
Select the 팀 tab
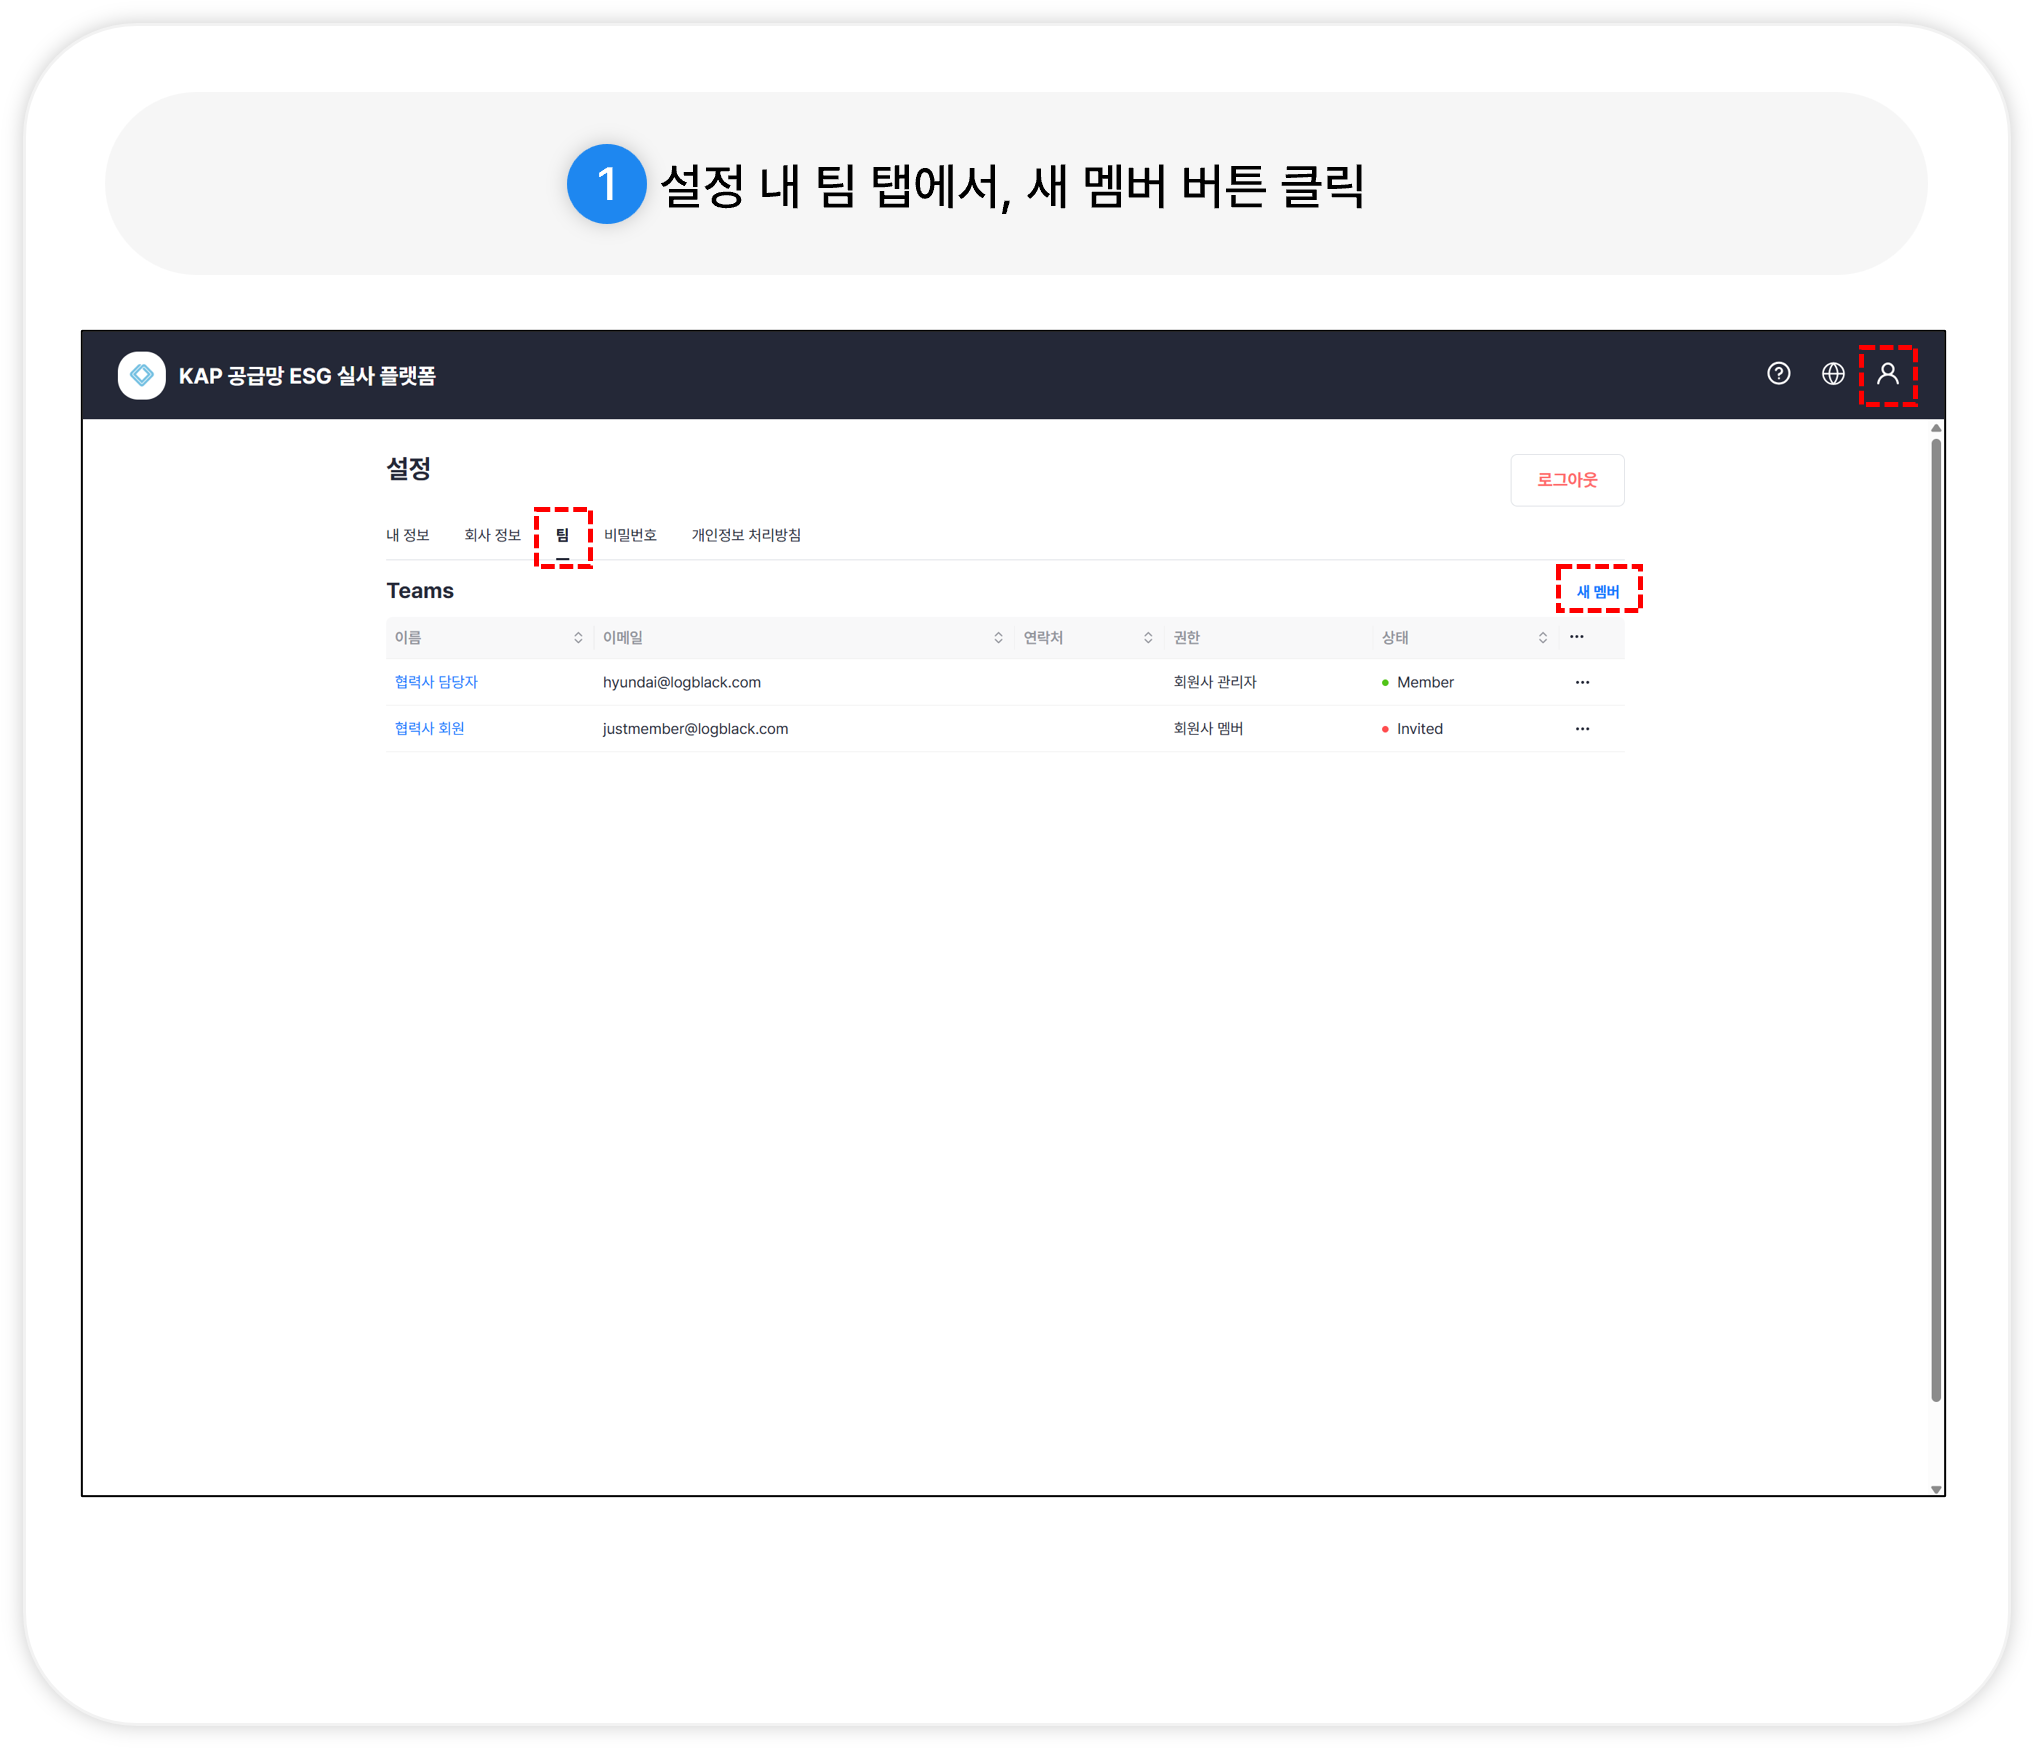point(562,535)
